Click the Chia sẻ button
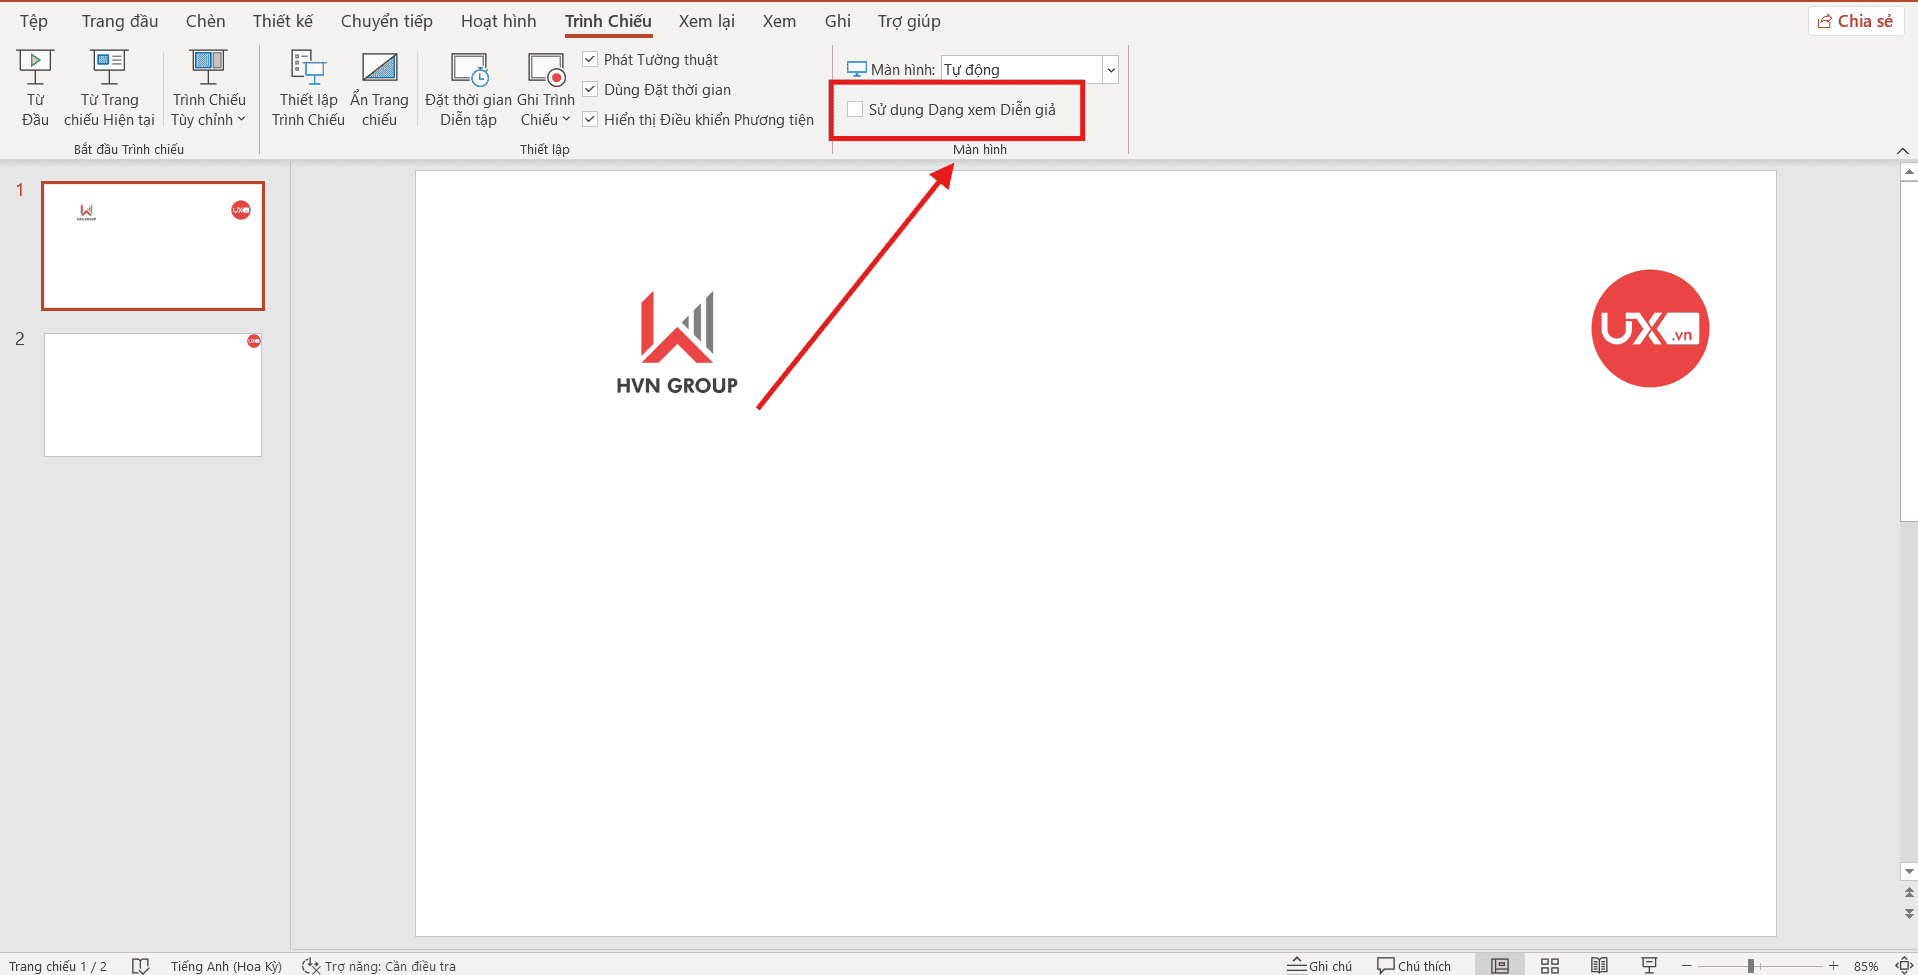The width and height of the screenshot is (1918, 975). pos(1855,20)
